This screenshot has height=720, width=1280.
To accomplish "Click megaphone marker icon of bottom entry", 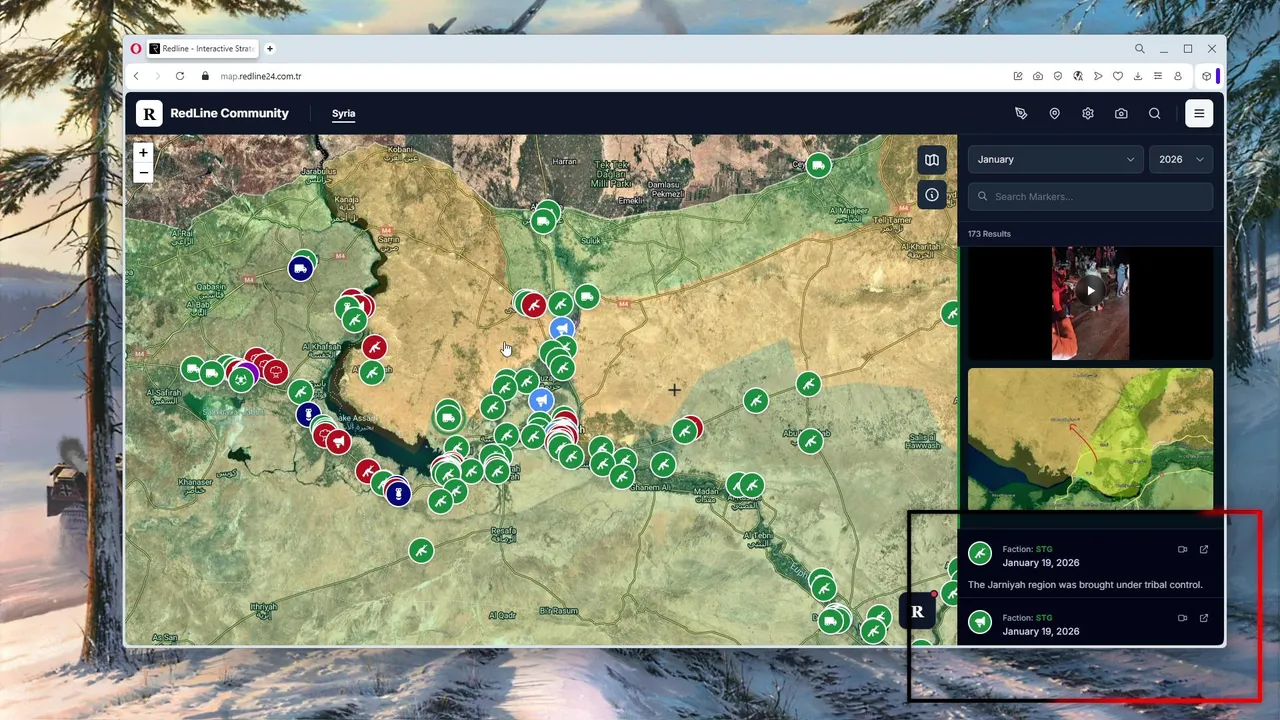I will click(980, 623).
